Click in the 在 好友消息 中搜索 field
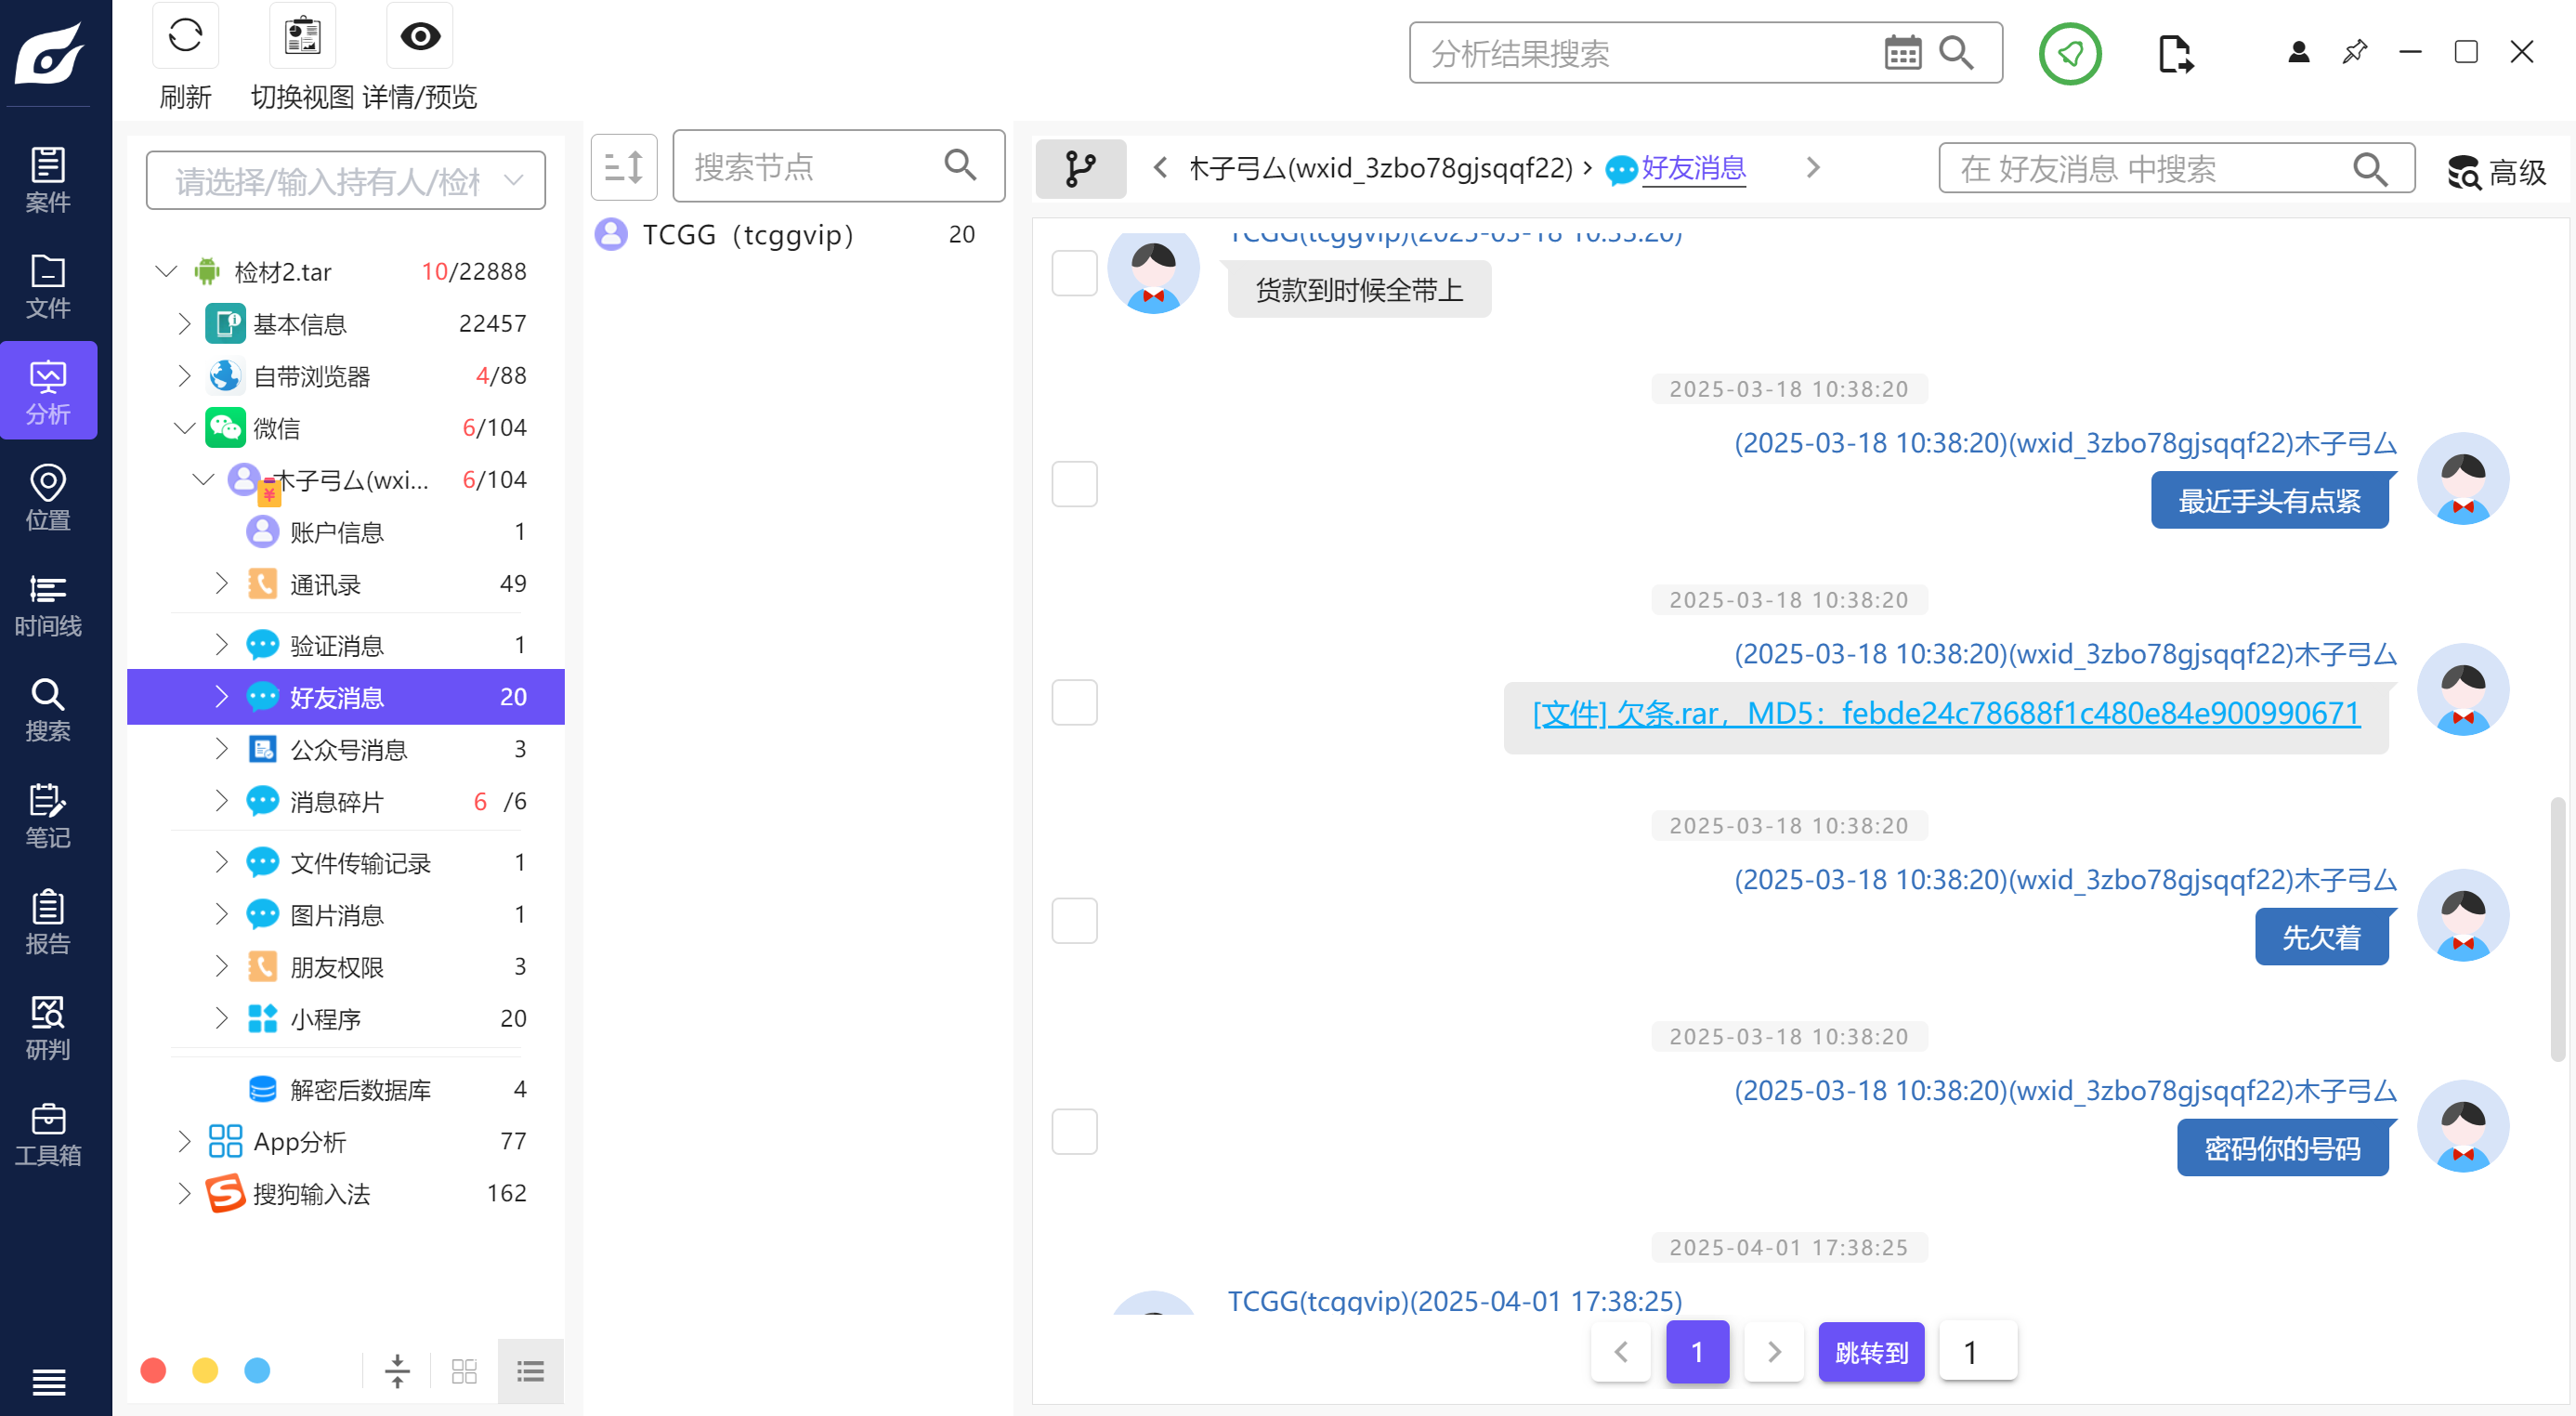This screenshot has height=1416, width=2576. (2176, 168)
